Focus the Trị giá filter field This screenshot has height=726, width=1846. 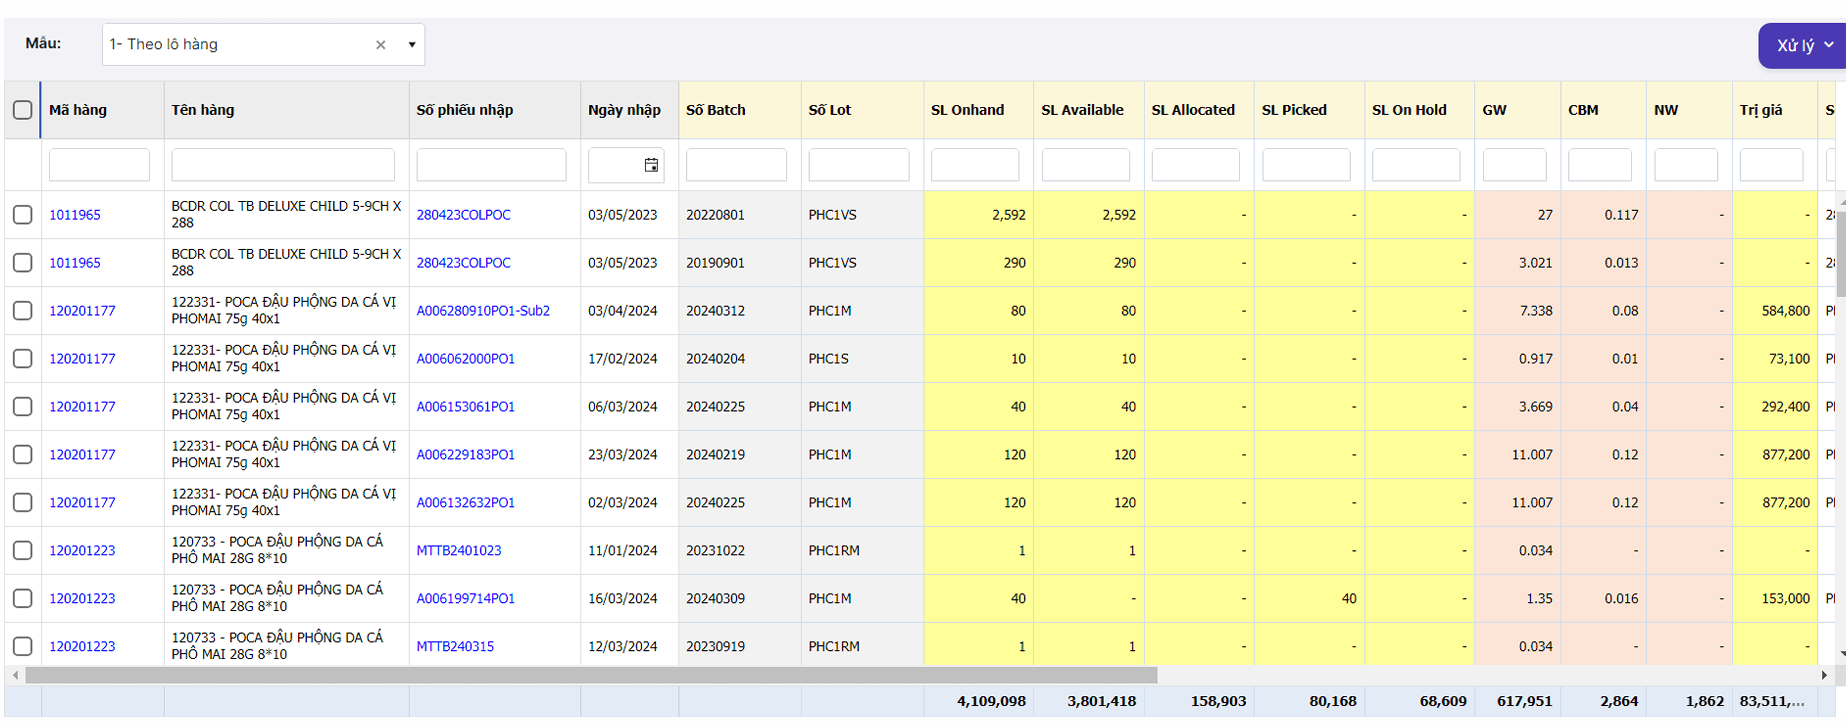1772,165
